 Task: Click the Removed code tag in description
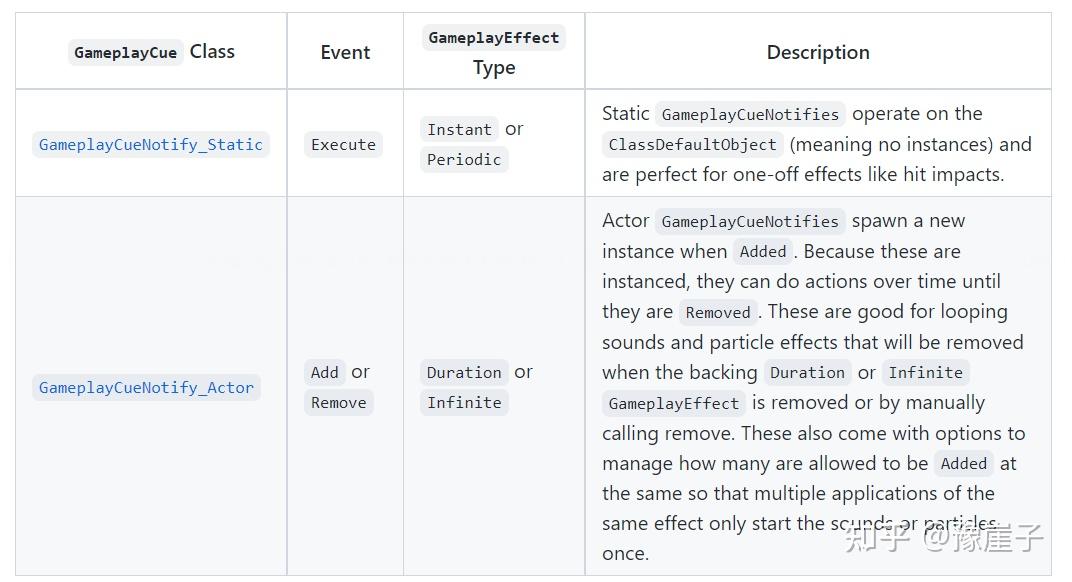click(718, 313)
